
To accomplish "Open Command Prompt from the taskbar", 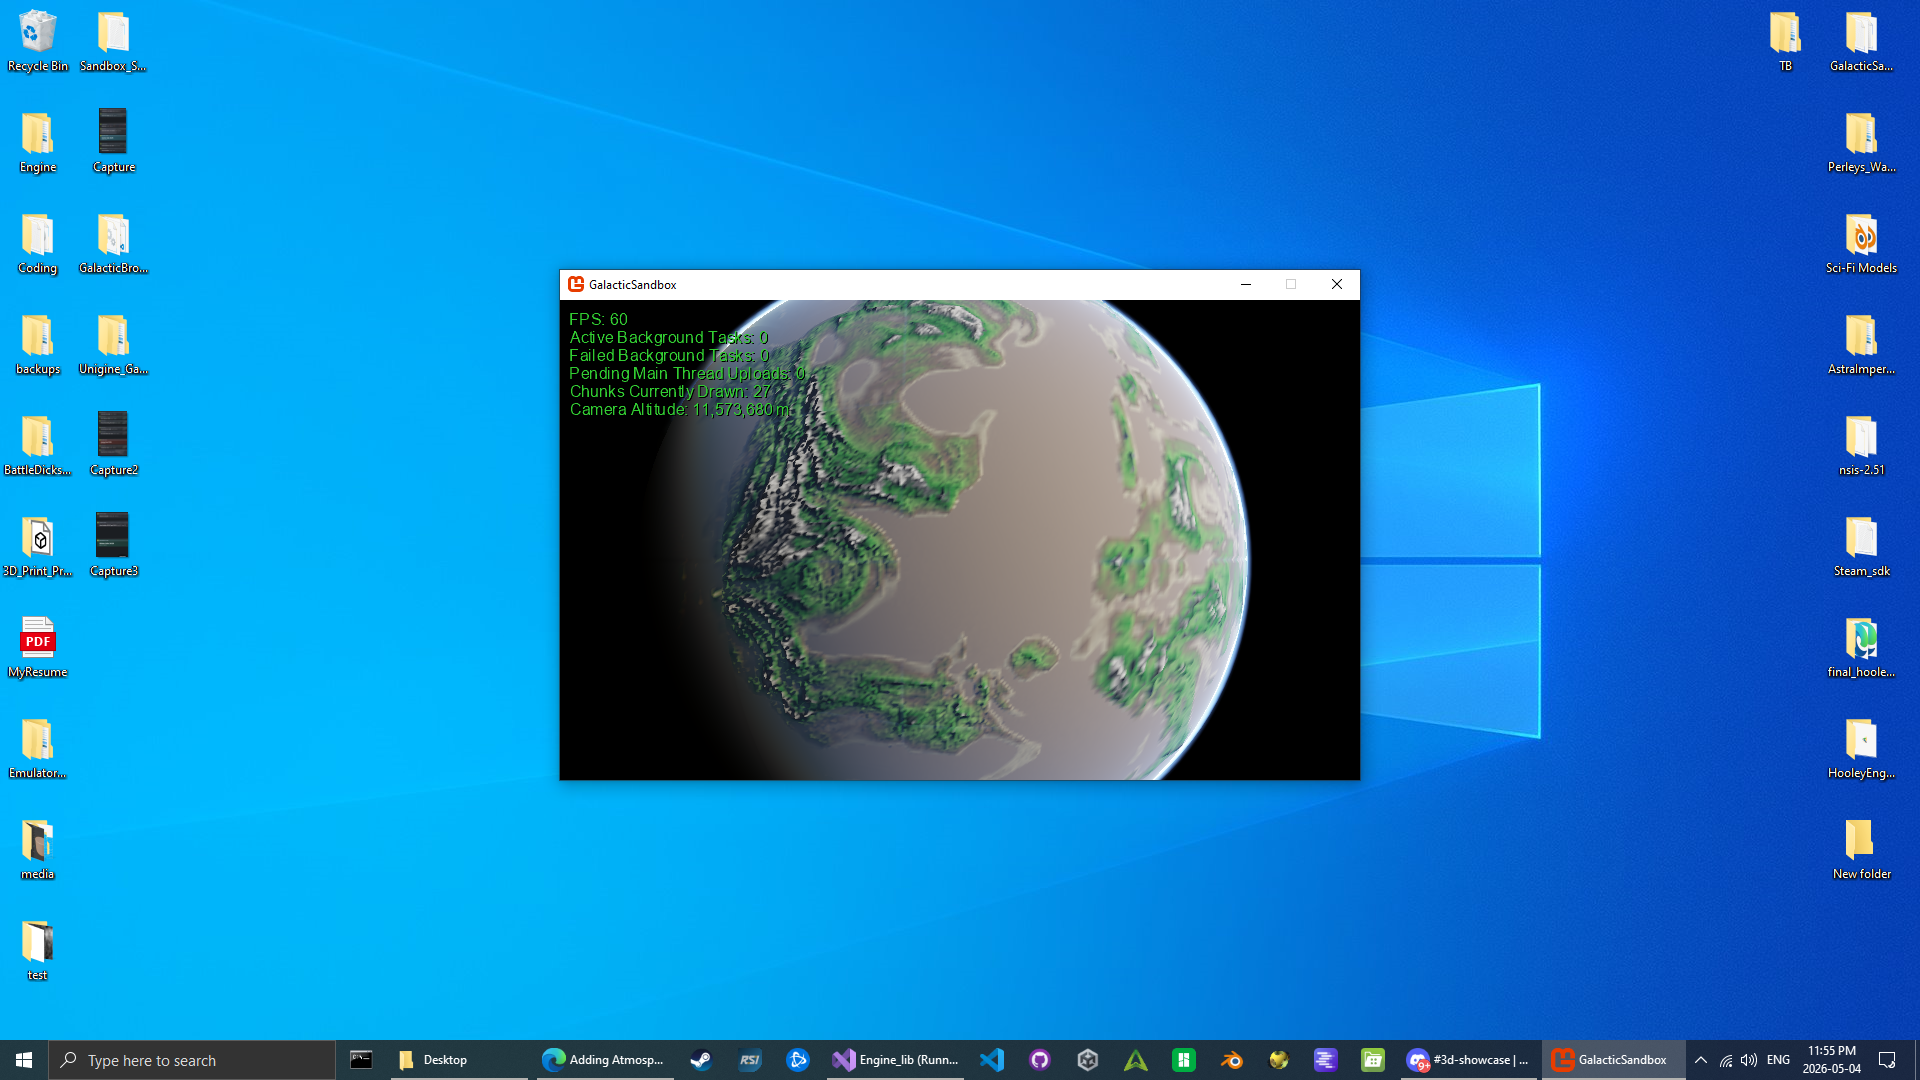I will click(361, 1060).
